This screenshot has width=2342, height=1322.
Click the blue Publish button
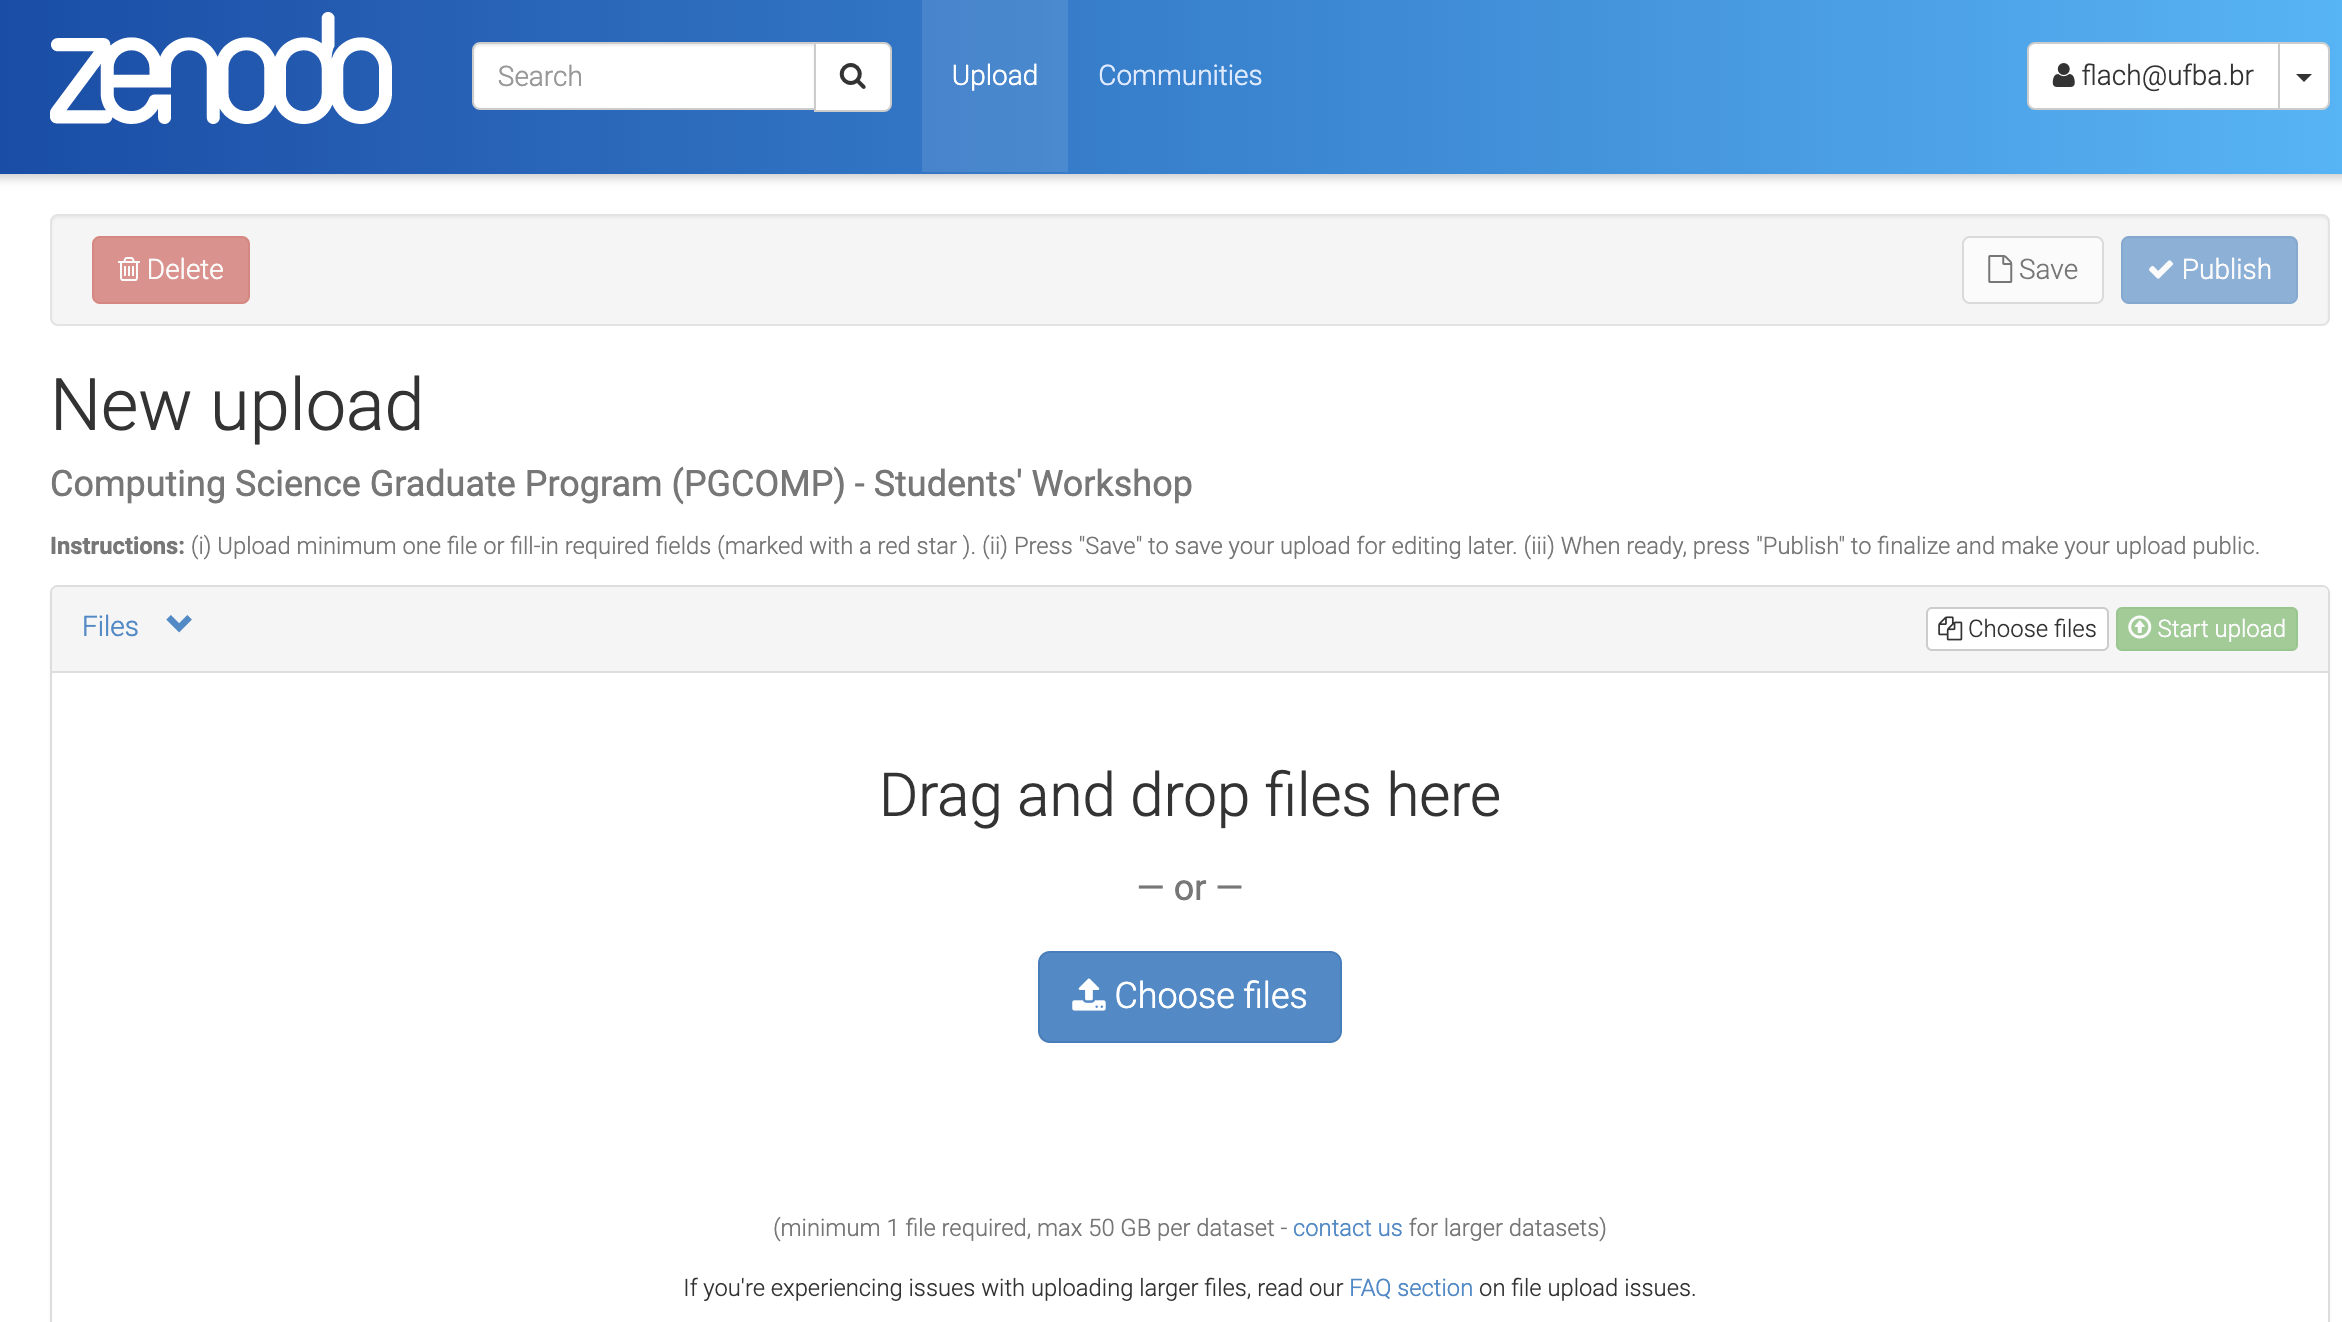coord(2209,270)
